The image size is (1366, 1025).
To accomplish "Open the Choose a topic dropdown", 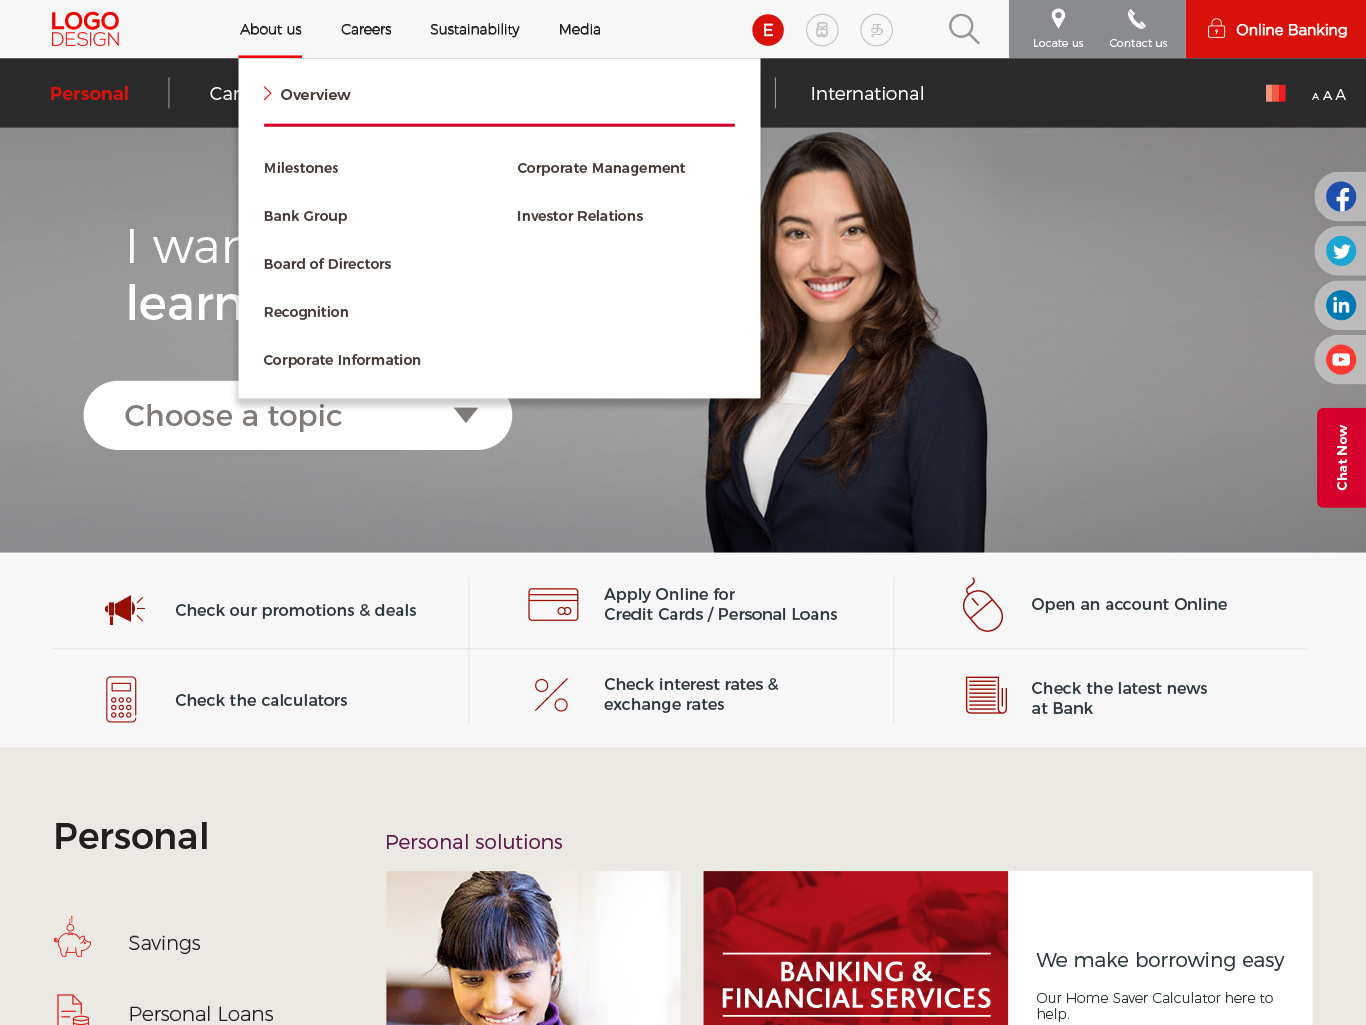I will click(x=297, y=415).
